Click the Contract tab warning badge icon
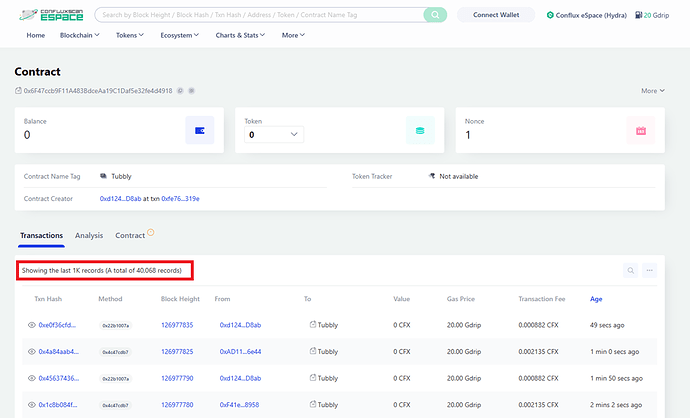Screen dimensions: 690x418 point(150,232)
